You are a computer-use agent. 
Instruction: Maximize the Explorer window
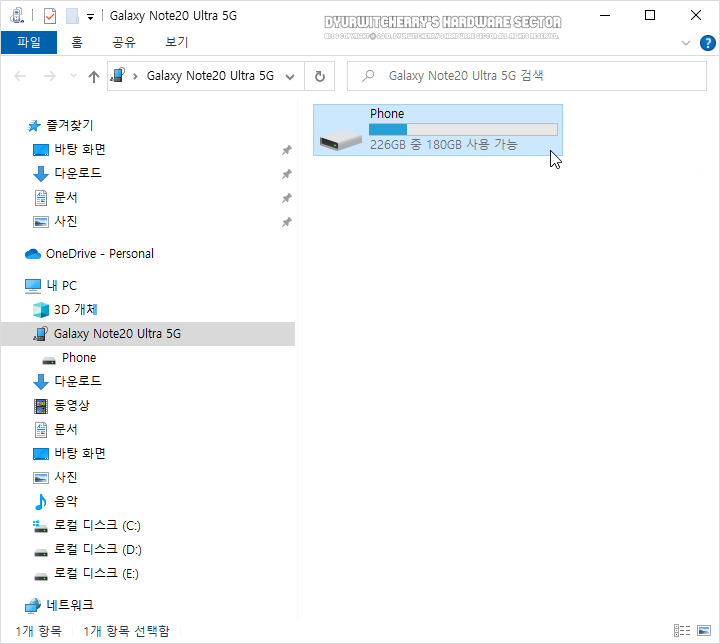(650, 16)
